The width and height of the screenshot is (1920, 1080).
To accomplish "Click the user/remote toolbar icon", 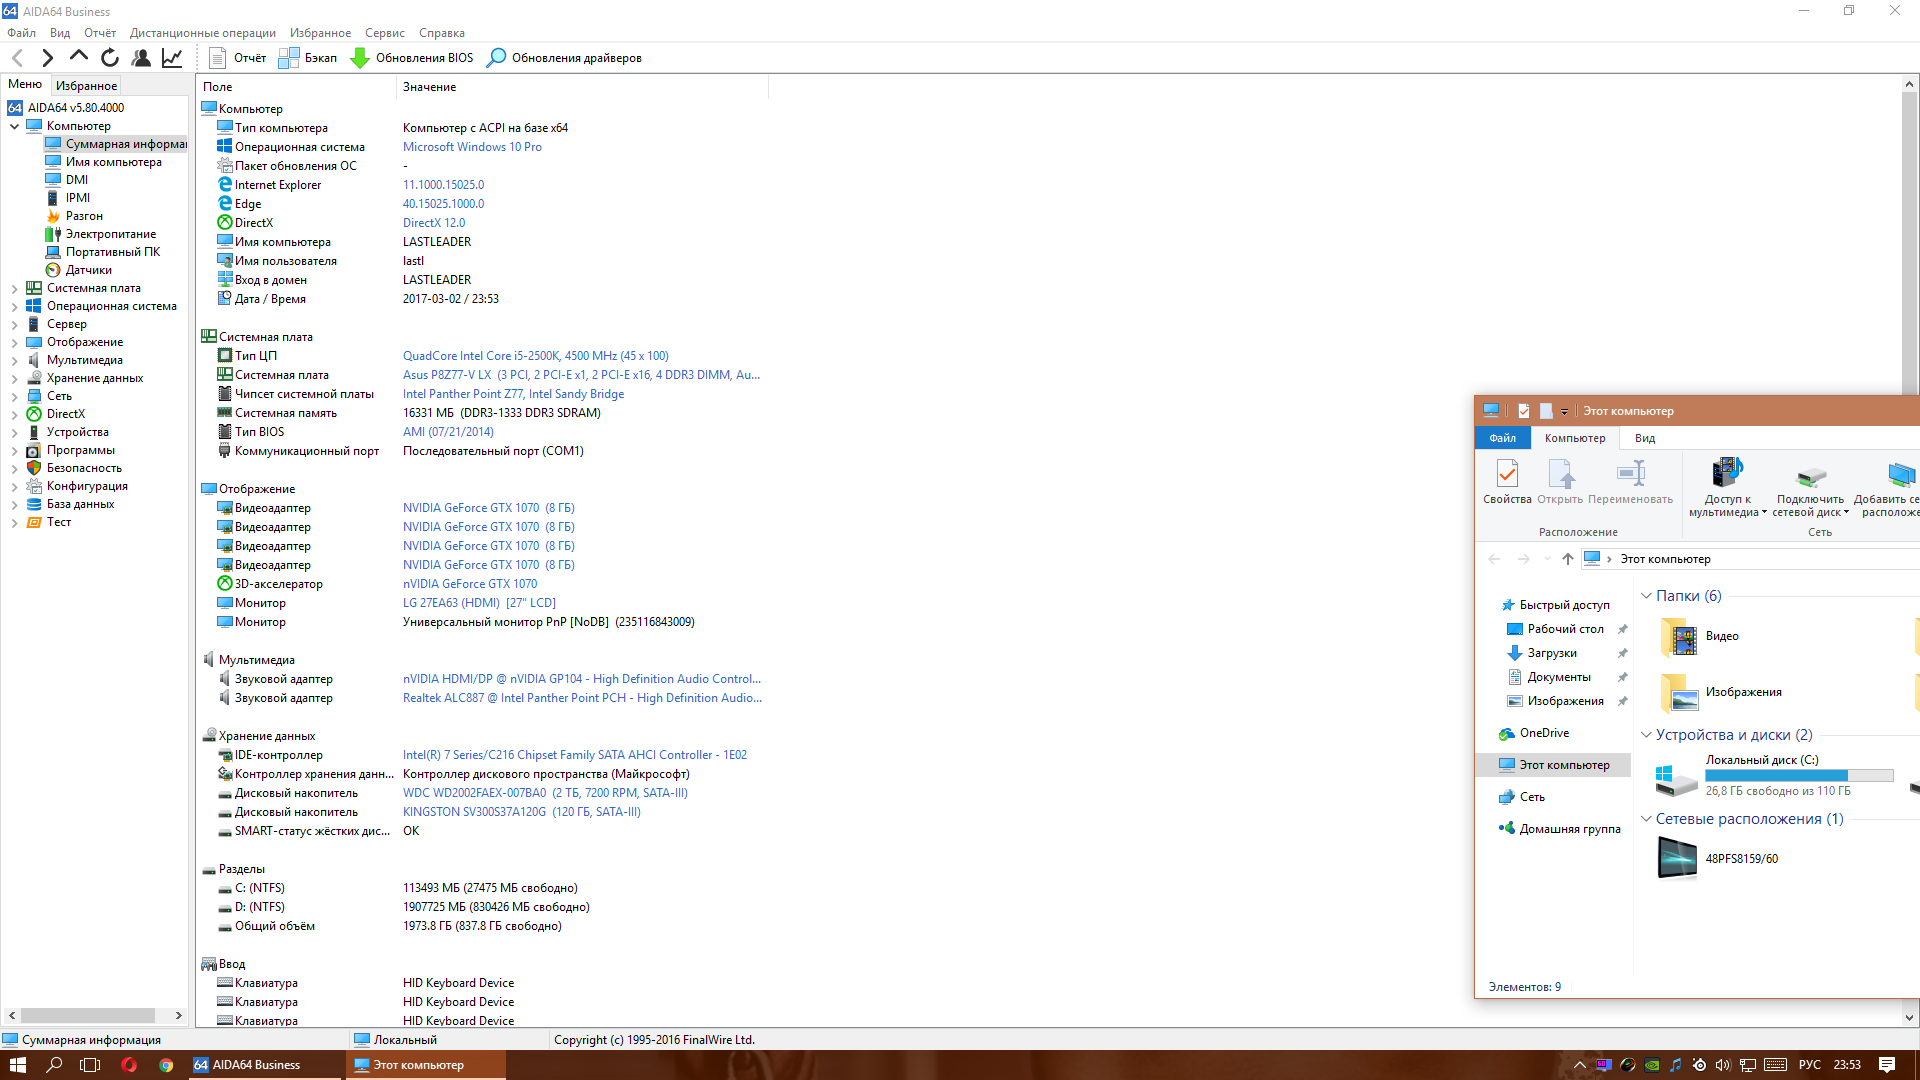I will 141,58.
